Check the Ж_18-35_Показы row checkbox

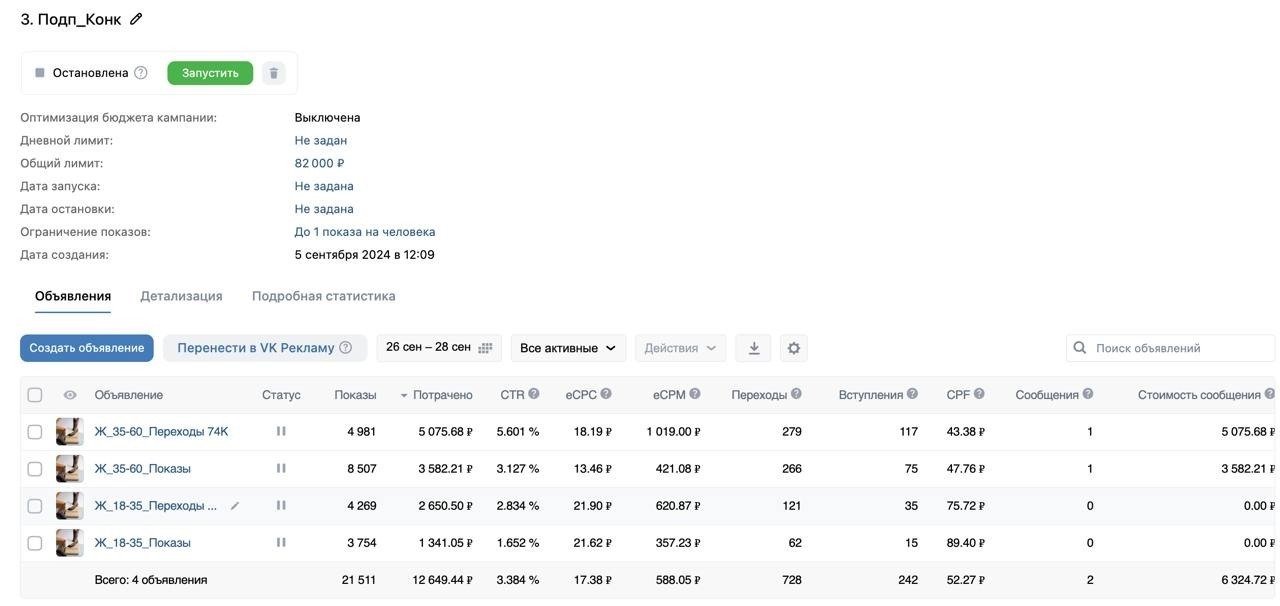pos(35,543)
